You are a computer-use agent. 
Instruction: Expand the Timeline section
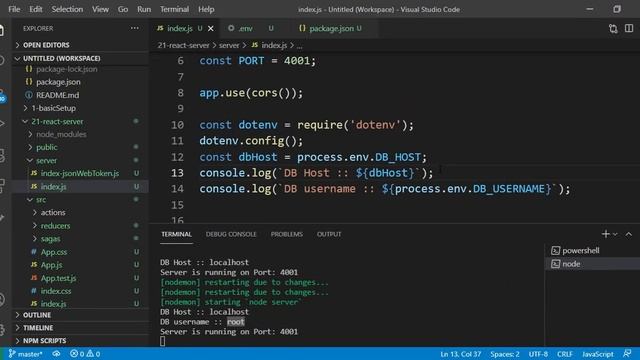point(80,328)
